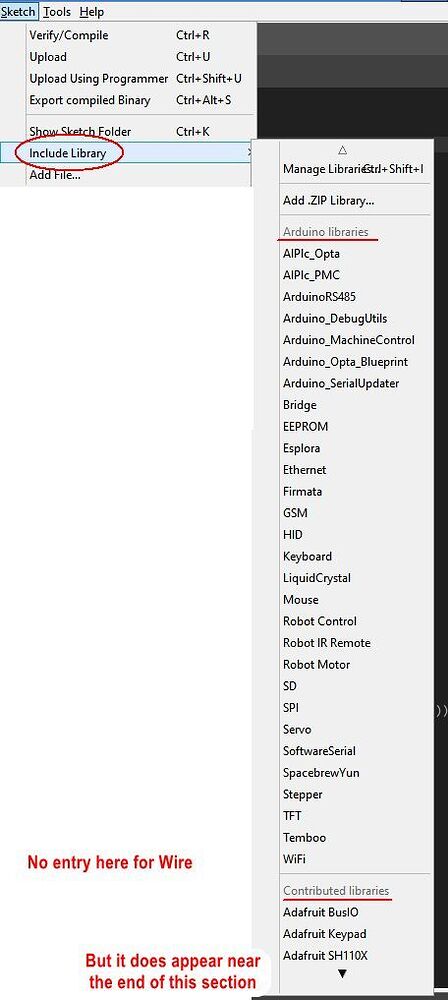
Task: Open the Tools menu
Action: pos(57,11)
